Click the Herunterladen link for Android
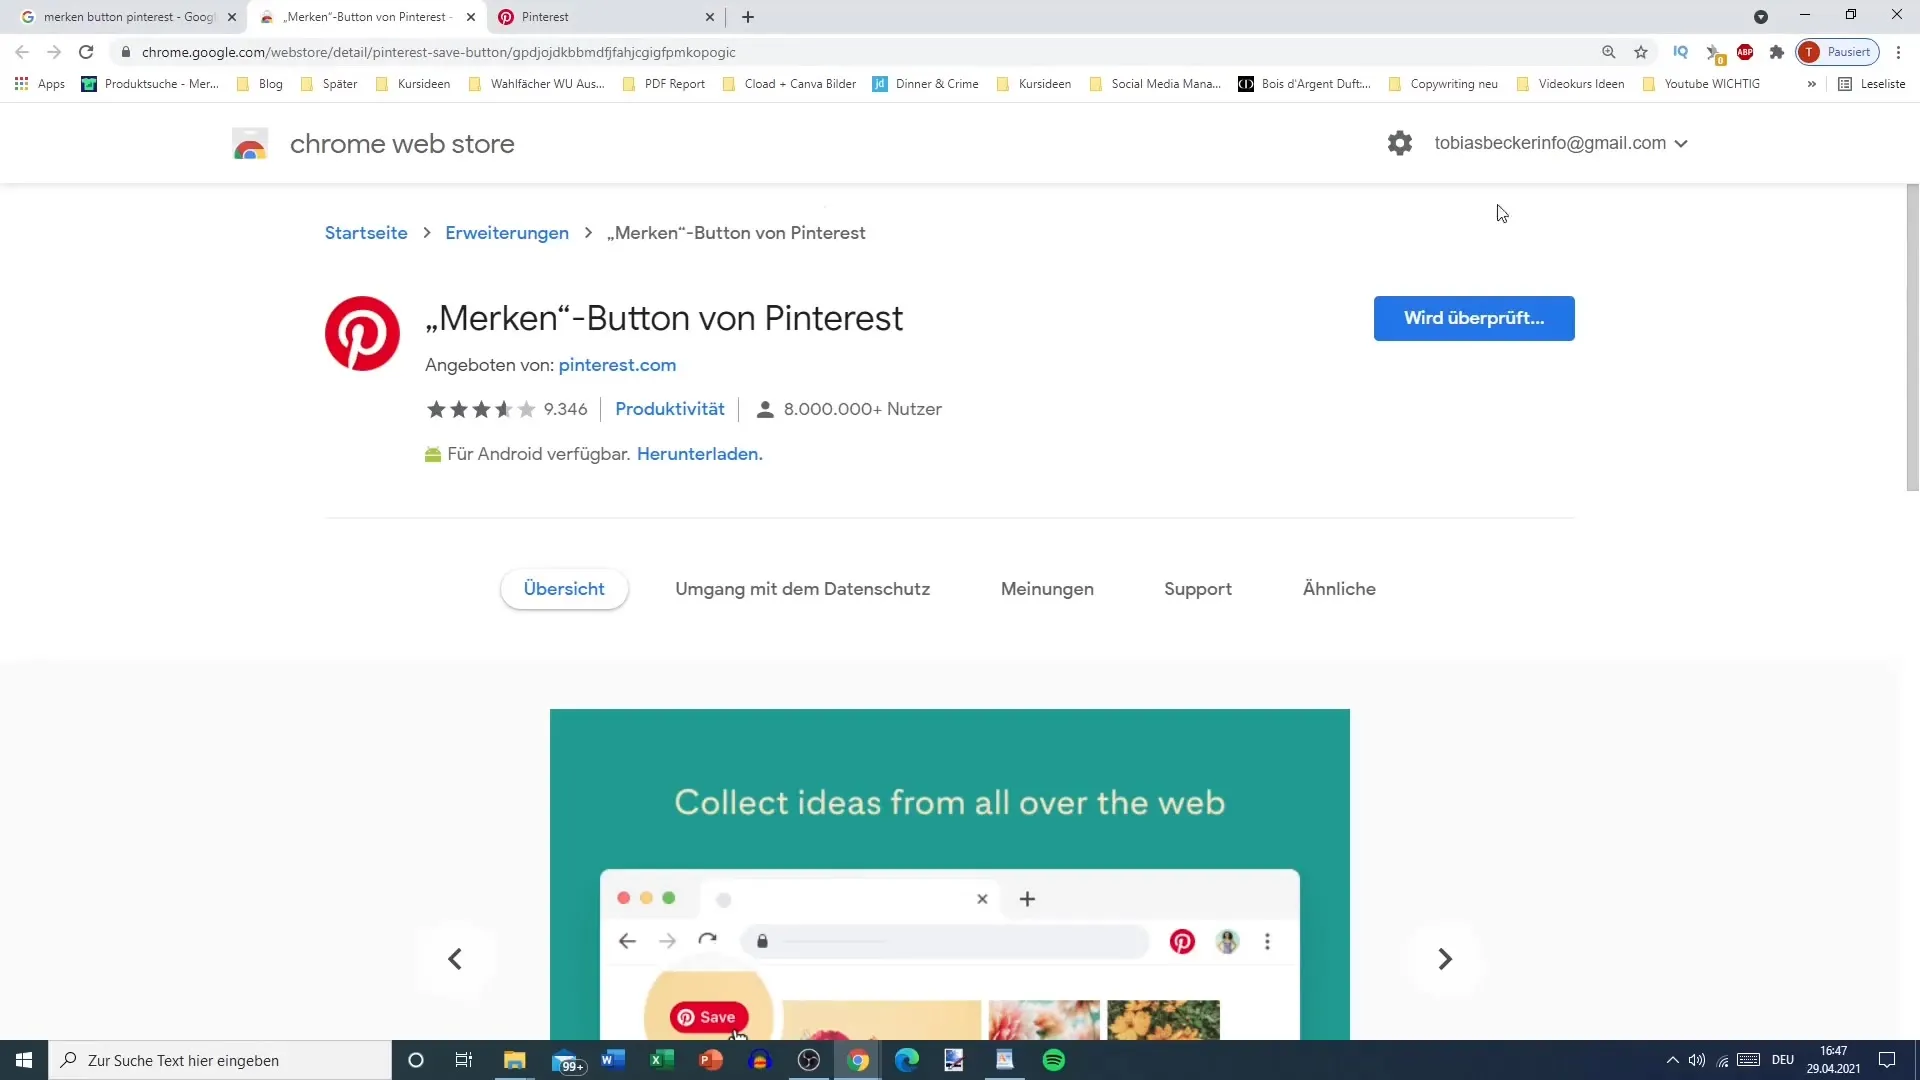Viewport: 1920px width, 1080px height. [700, 454]
